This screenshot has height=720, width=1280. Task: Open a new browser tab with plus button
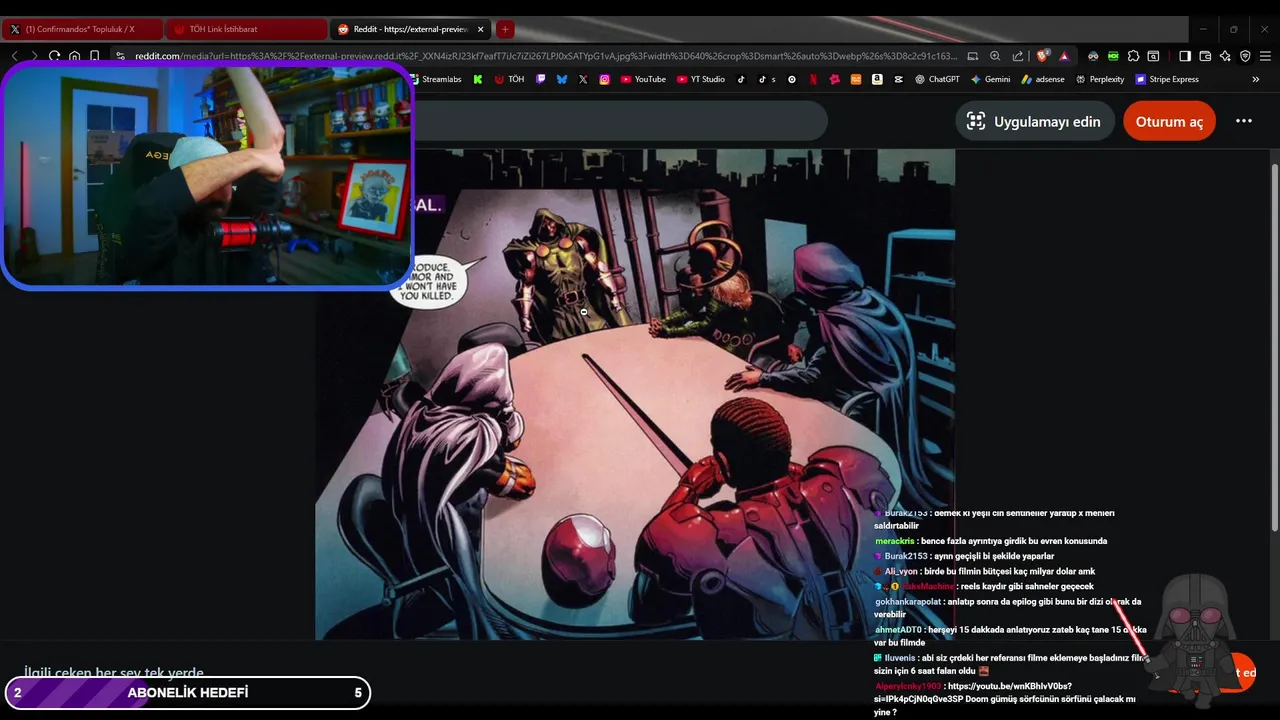[505, 29]
